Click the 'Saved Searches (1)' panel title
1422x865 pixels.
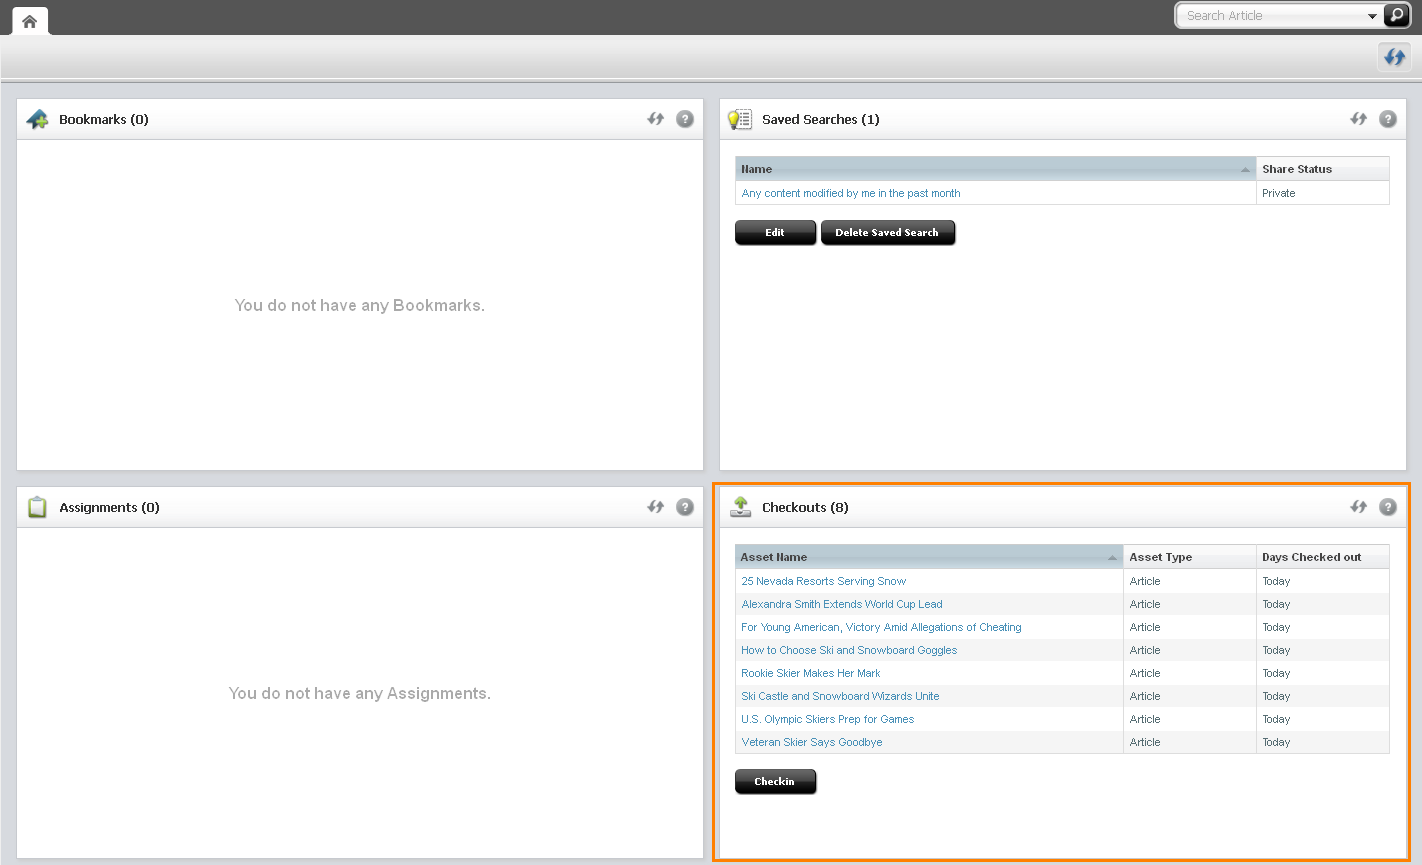[821, 119]
